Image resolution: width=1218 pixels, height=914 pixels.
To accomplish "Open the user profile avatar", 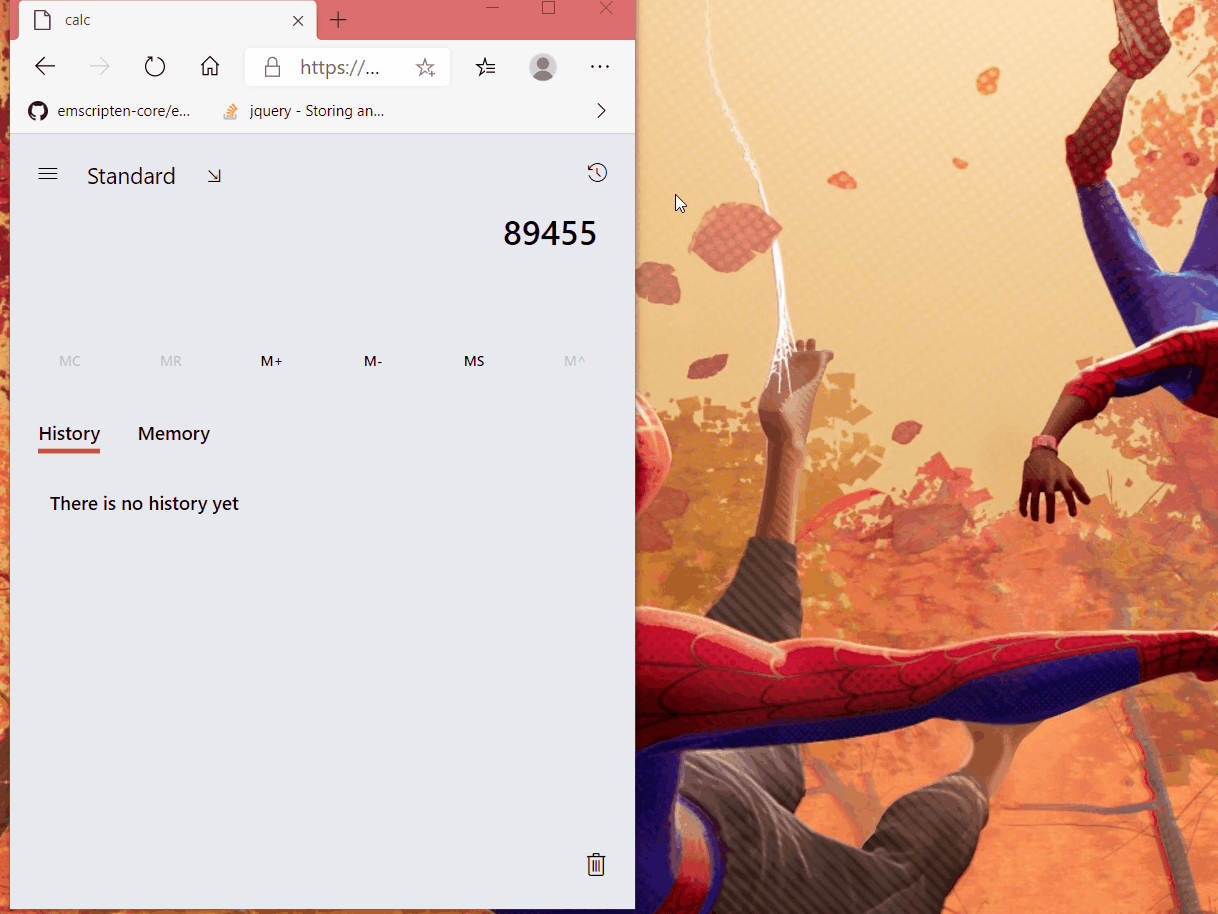I will pyautogui.click(x=543, y=67).
